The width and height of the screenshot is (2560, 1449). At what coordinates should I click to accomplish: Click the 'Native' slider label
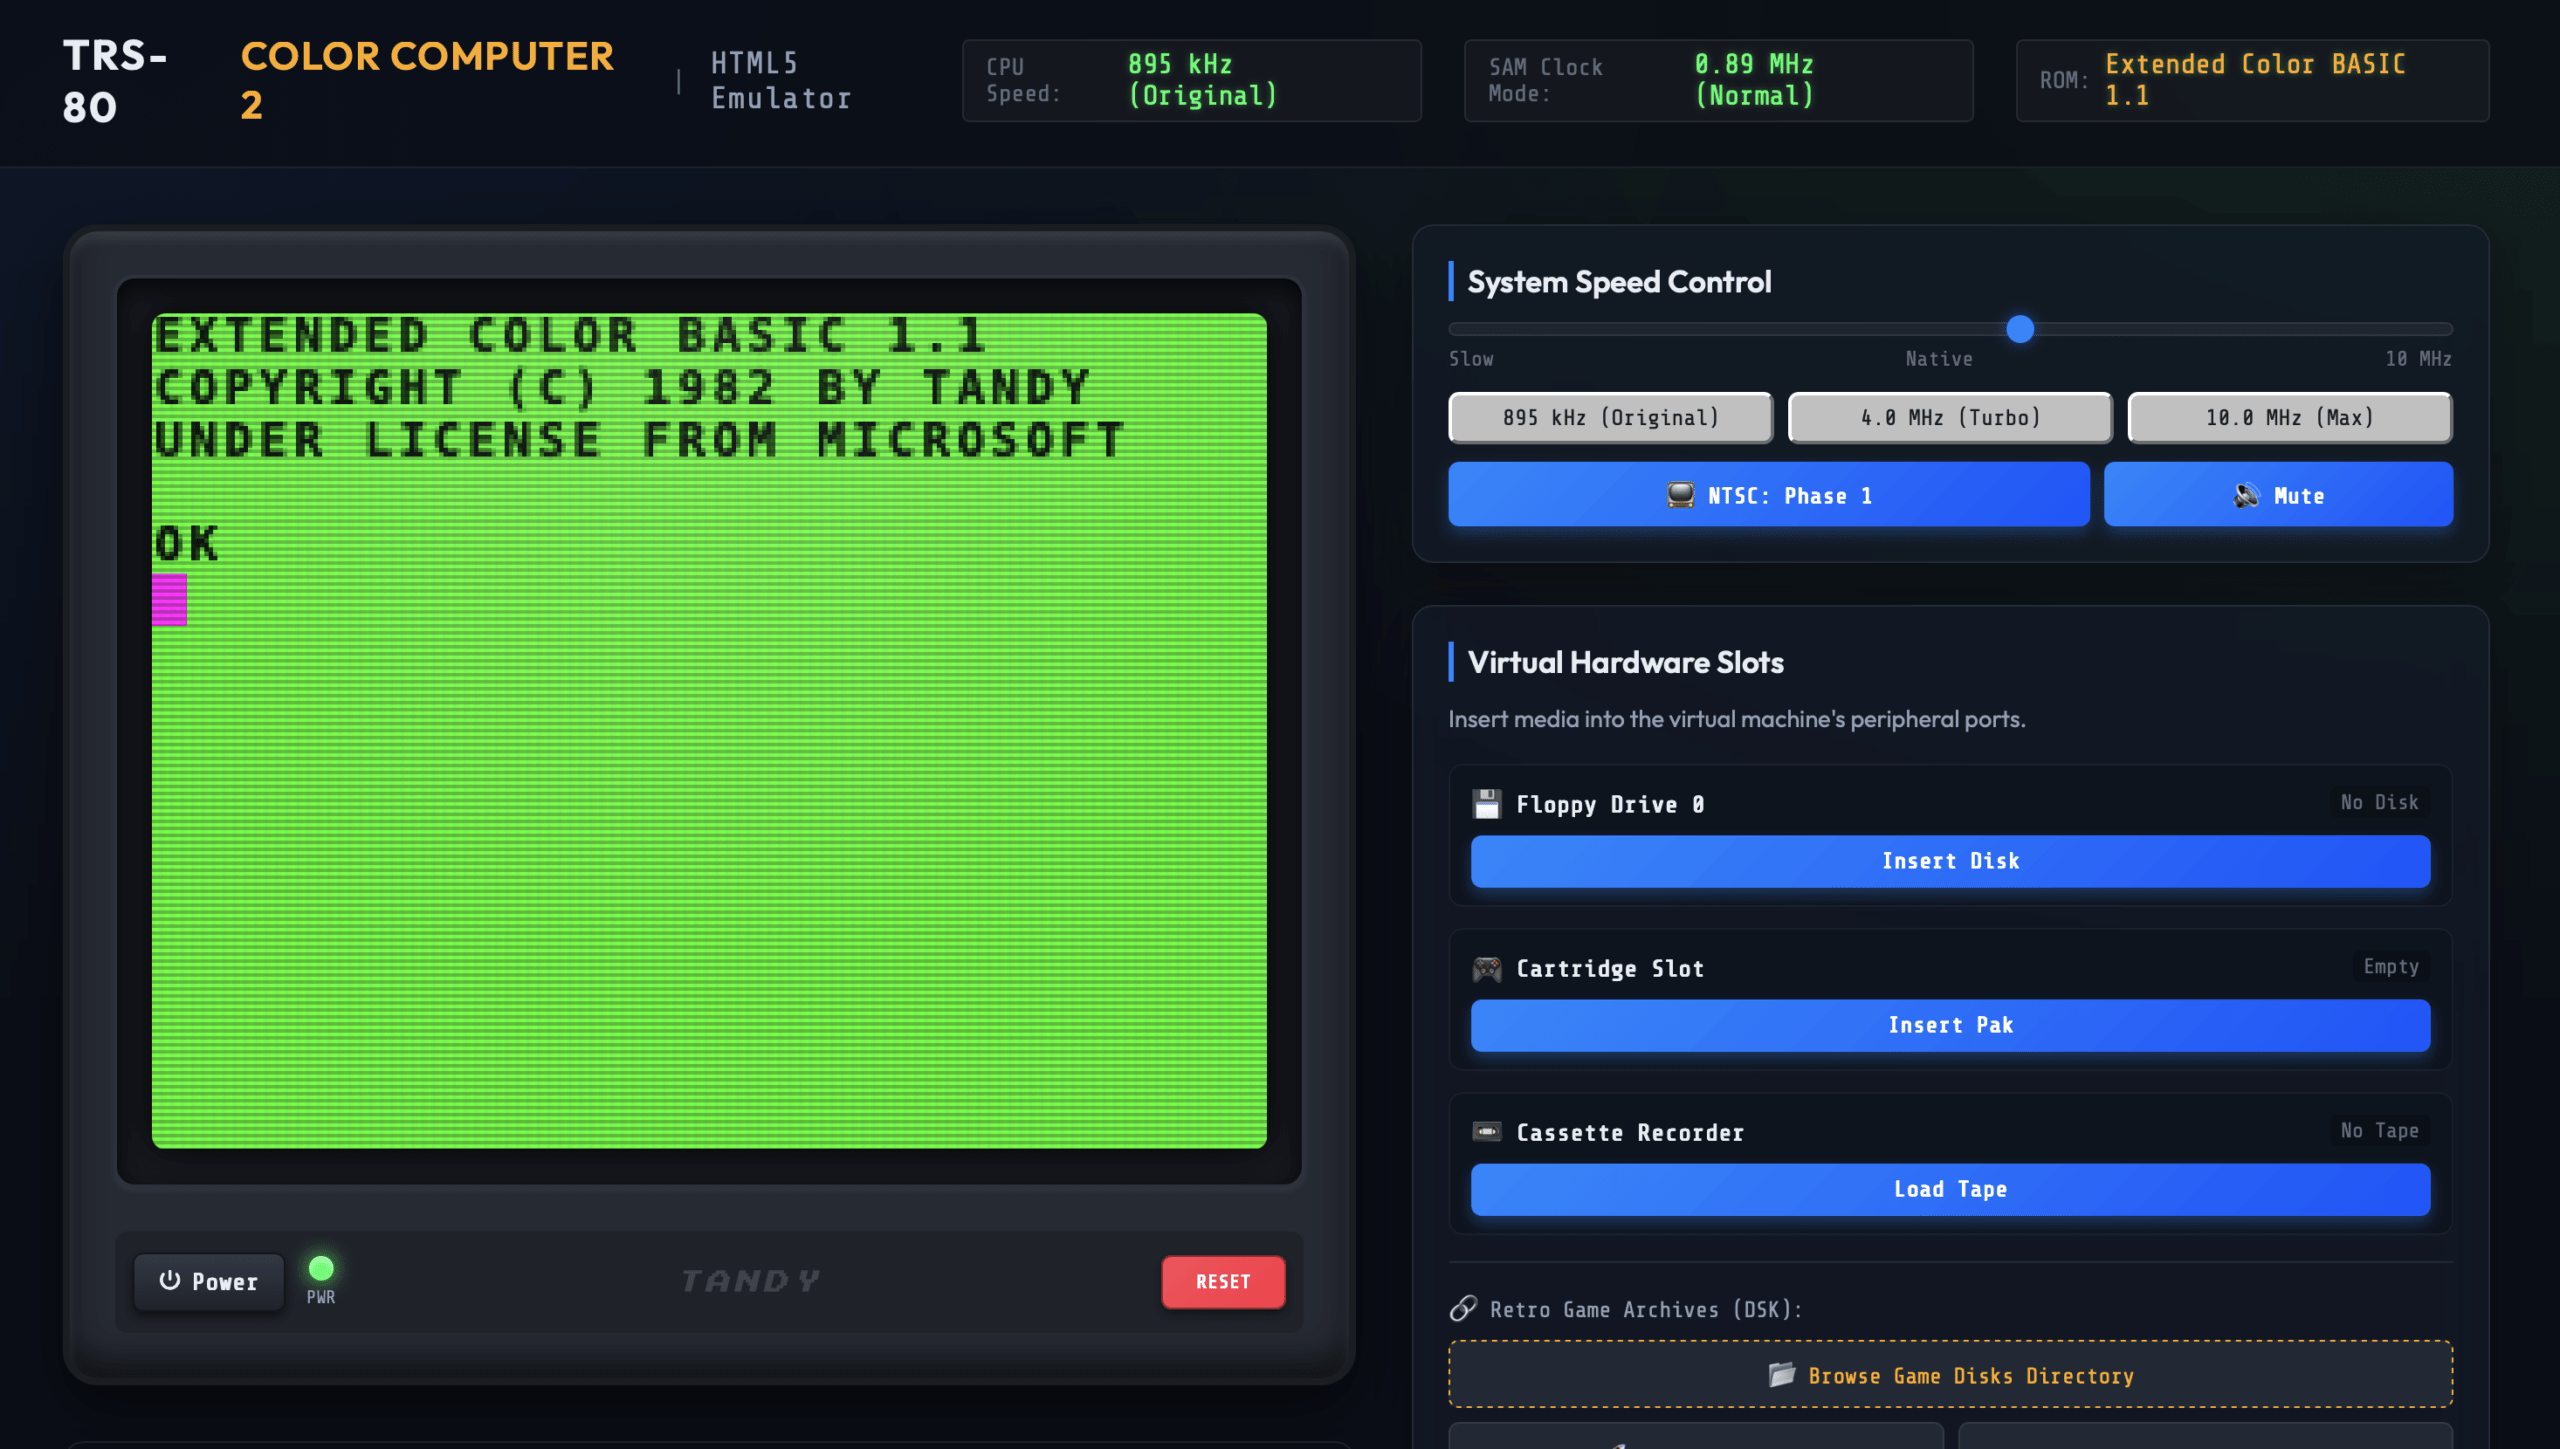[x=1939, y=359]
